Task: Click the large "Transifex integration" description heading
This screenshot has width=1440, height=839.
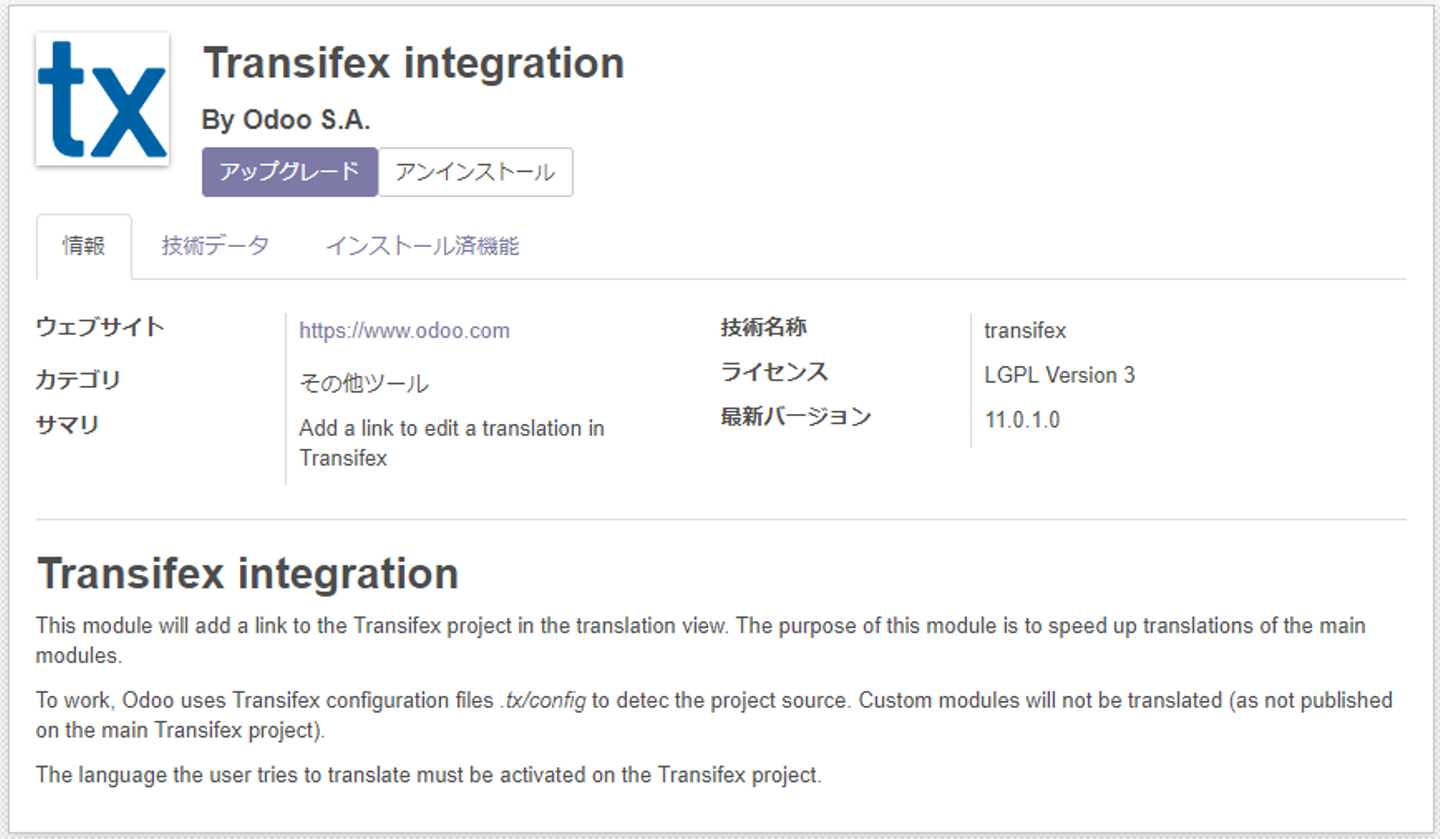Action: pyautogui.click(x=247, y=574)
